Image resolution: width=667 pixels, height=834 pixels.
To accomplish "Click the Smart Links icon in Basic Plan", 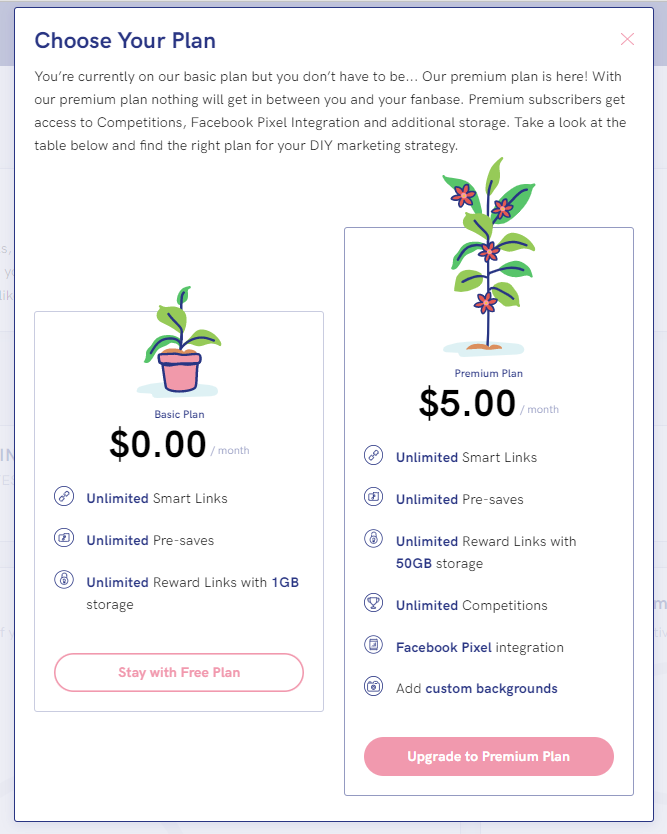I will pos(63,497).
